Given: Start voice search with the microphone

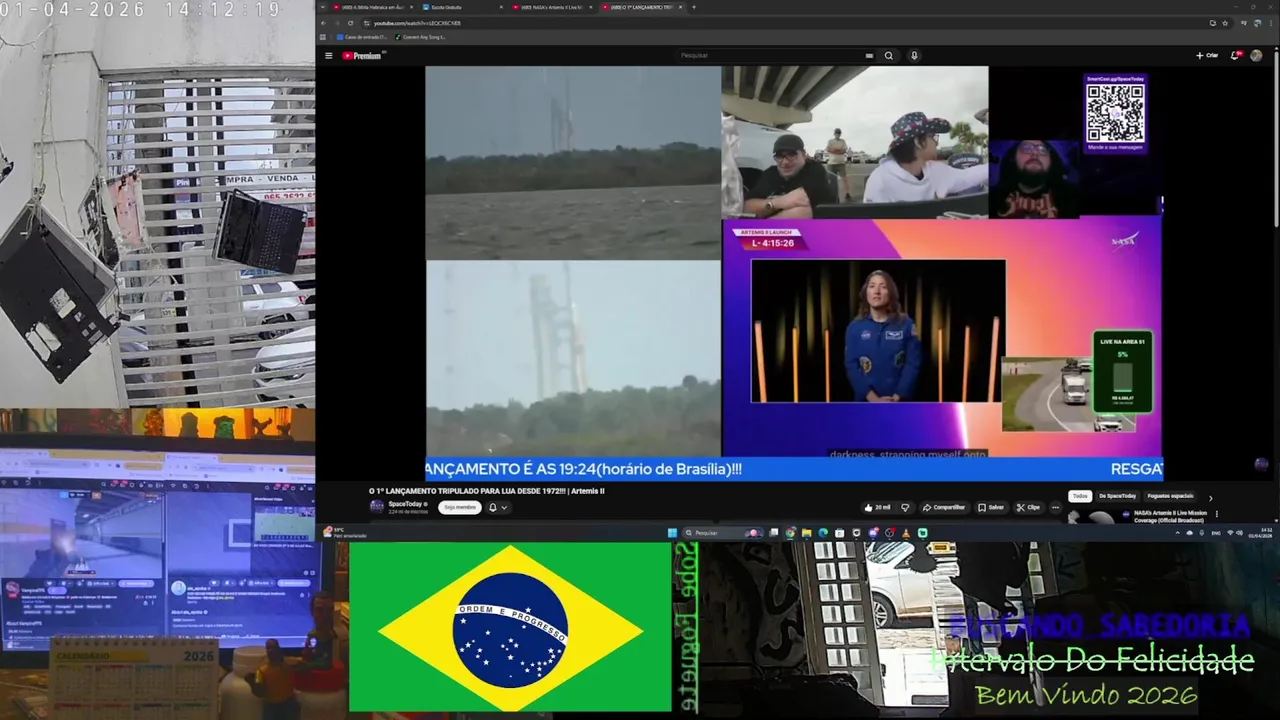Looking at the screenshot, I should pos(914,56).
